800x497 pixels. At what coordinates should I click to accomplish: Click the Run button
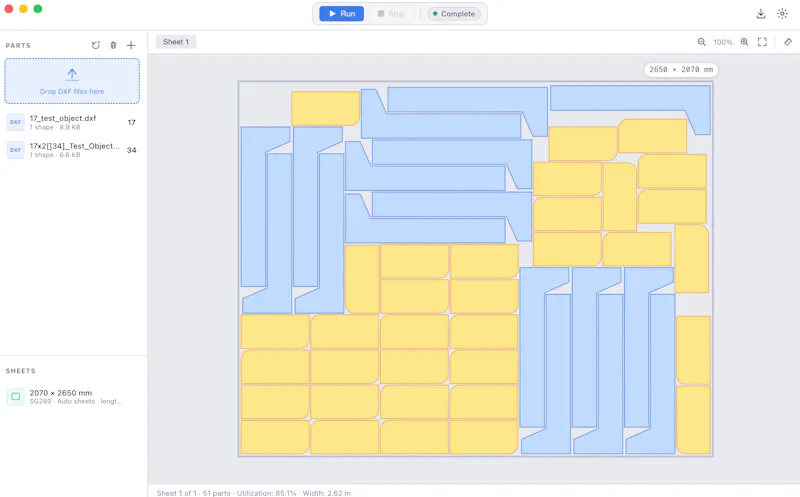click(x=341, y=14)
